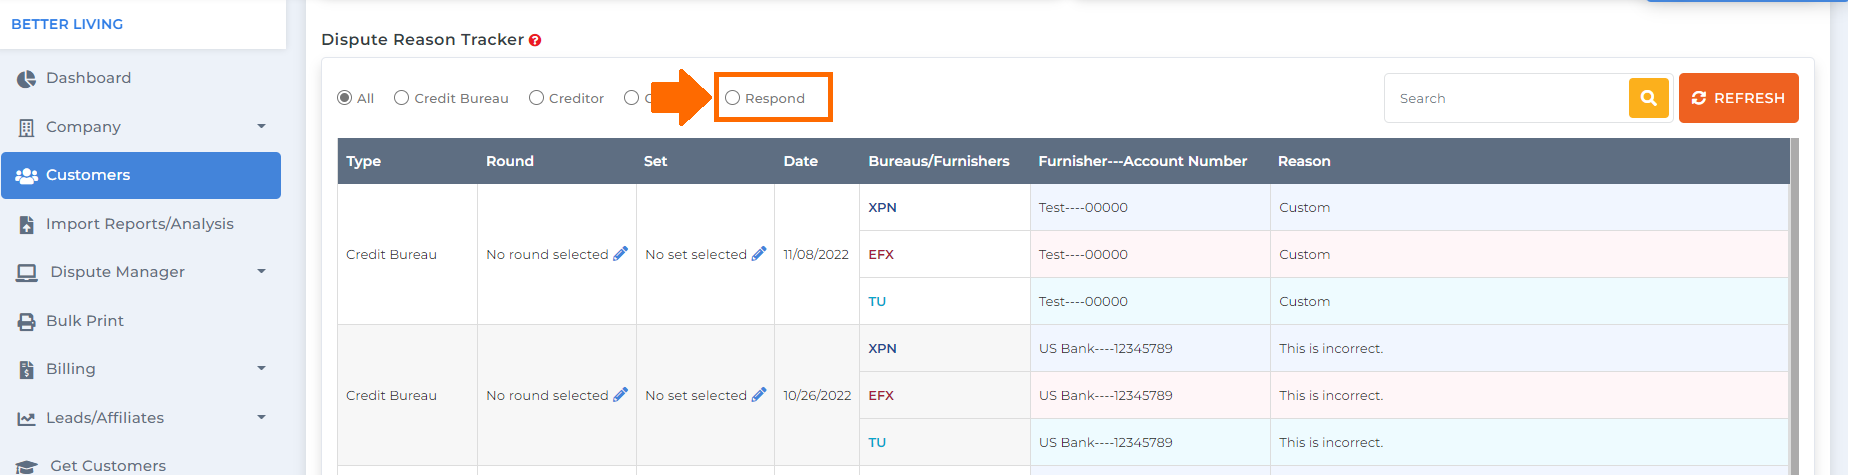The width and height of the screenshot is (1862, 475).
Task: Click the Customers people icon
Action: [x=26, y=176]
